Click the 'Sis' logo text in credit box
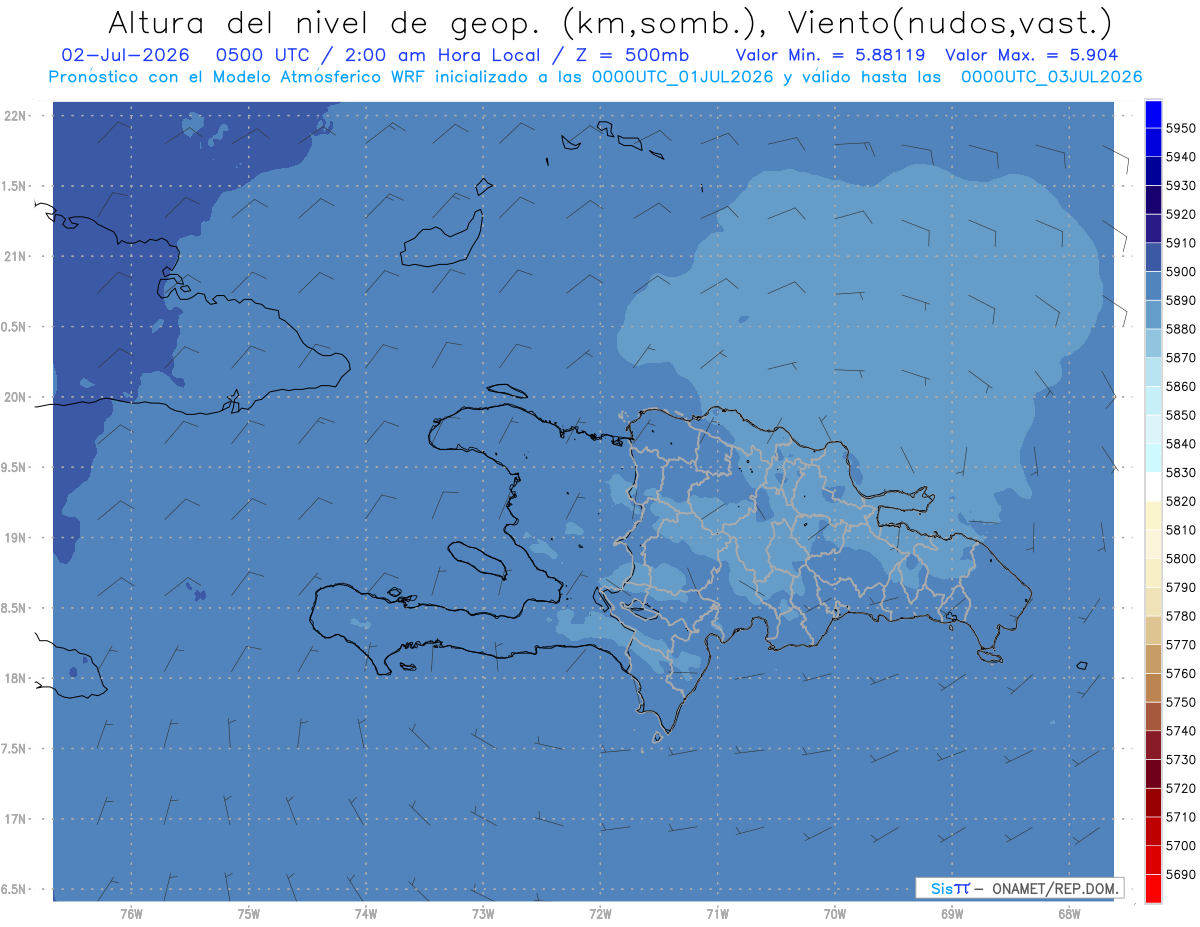 941,888
